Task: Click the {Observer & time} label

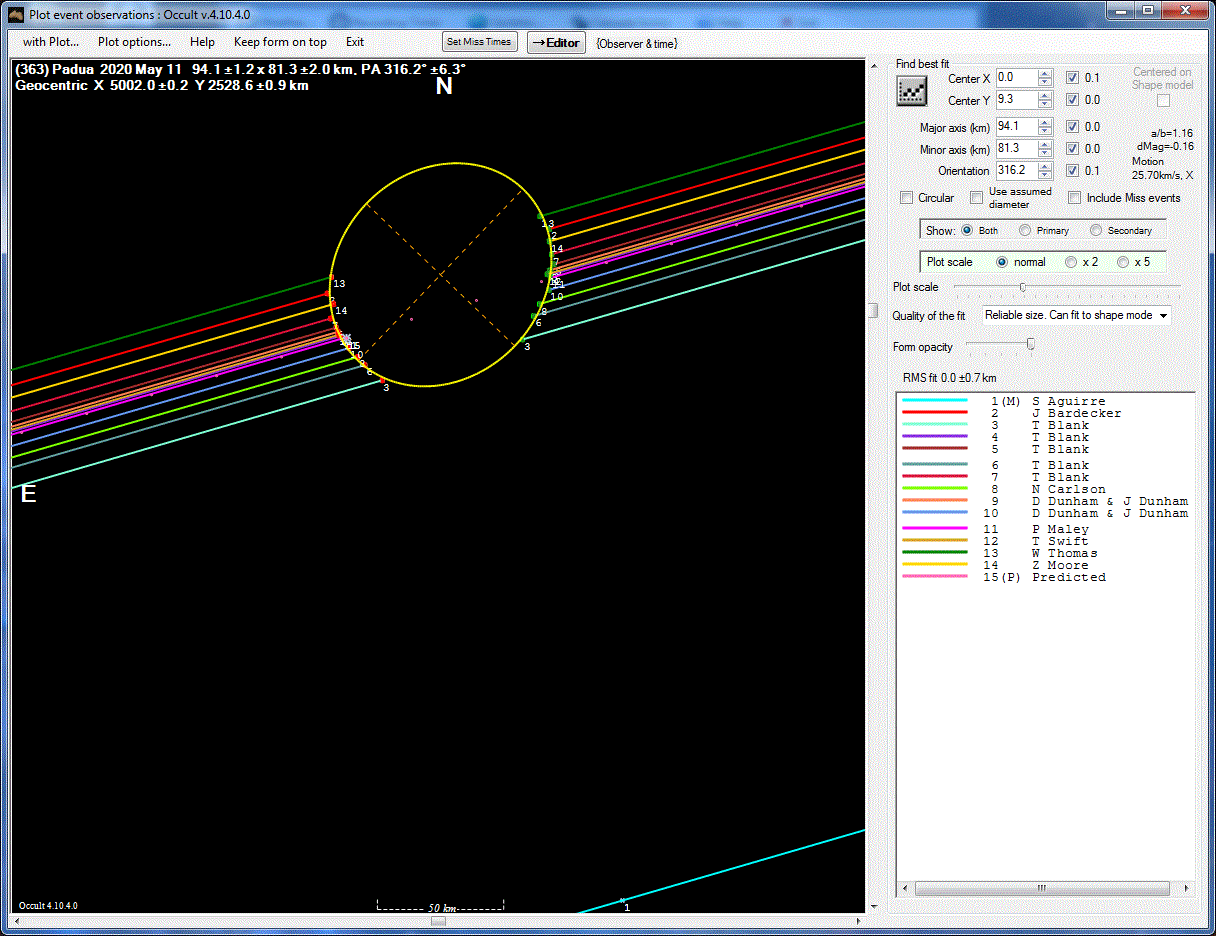Action: tap(636, 43)
